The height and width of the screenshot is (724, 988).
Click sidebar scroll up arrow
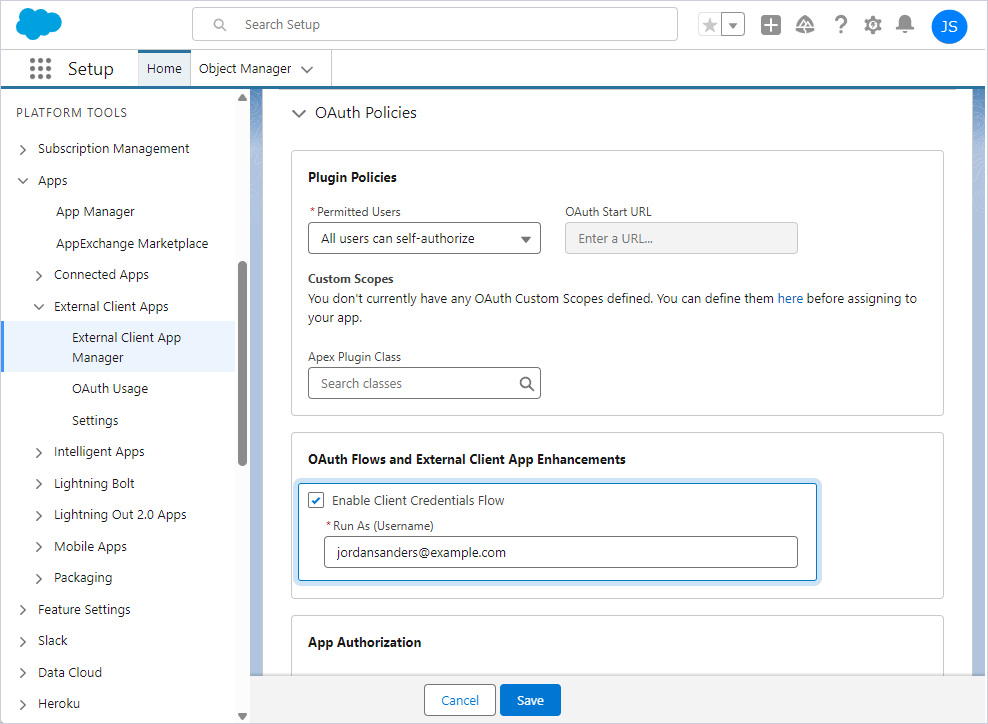coord(243,98)
